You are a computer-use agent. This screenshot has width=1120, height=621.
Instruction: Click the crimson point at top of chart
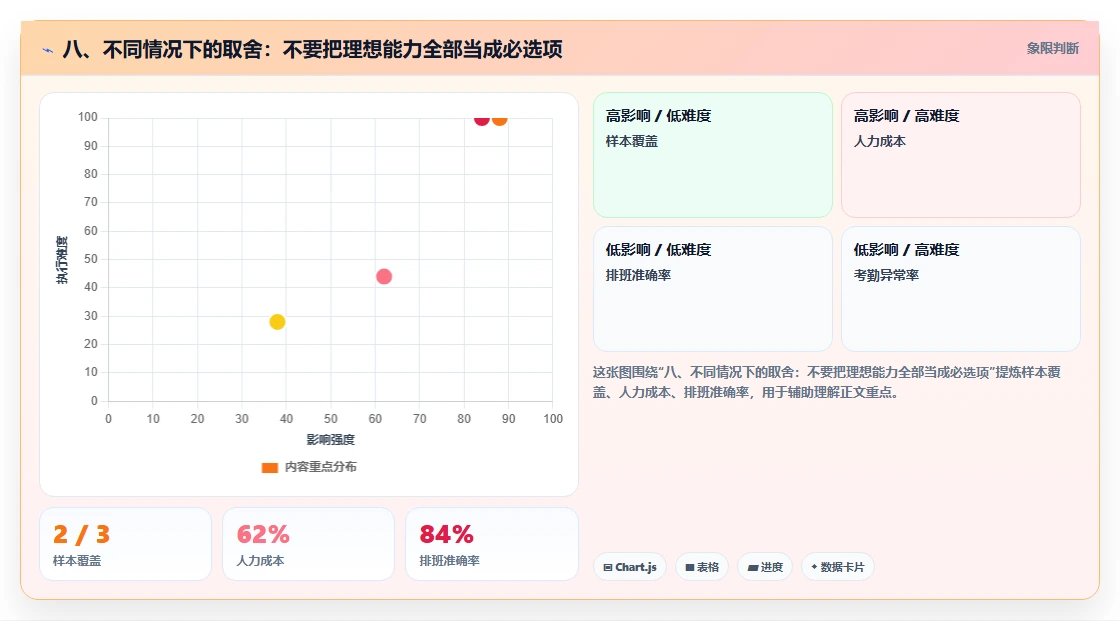tap(481, 119)
